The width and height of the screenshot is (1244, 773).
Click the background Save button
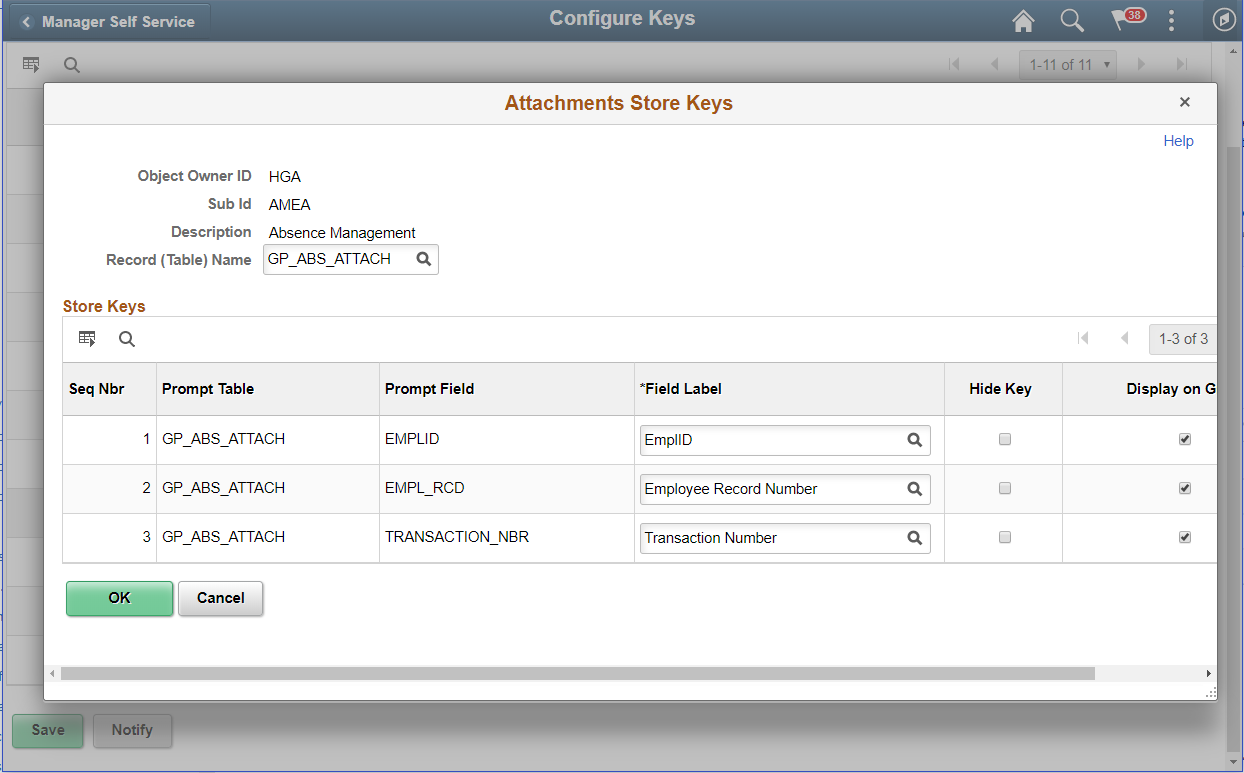(x=48, y=730)
